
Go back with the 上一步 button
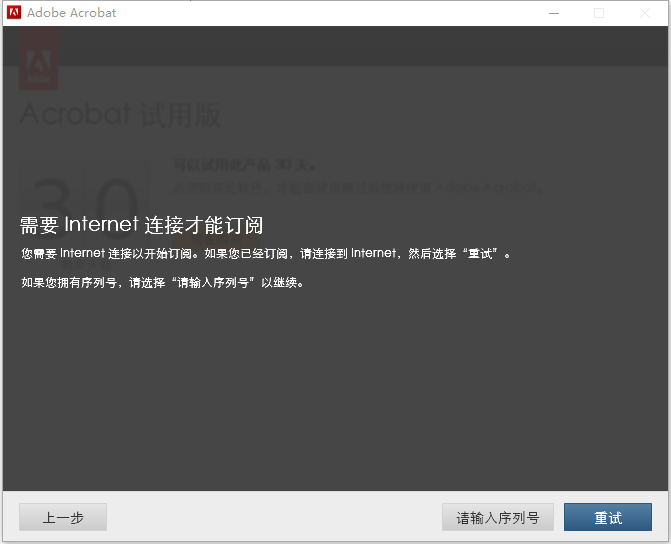point(63,517)
